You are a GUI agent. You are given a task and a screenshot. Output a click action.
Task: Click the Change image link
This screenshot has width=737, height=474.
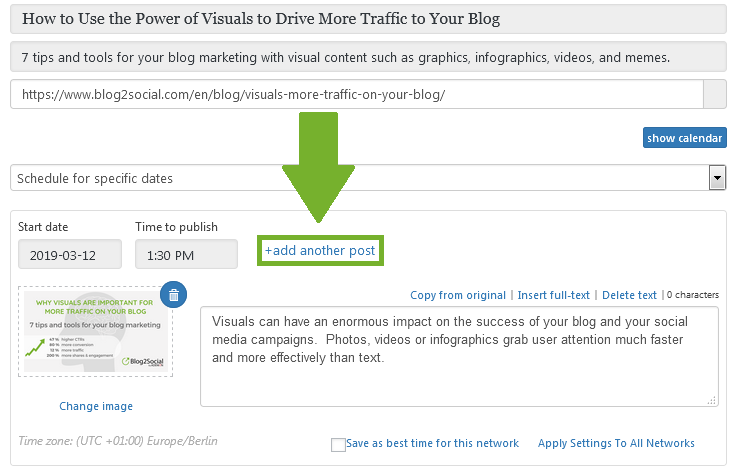(x=96, y=406)
